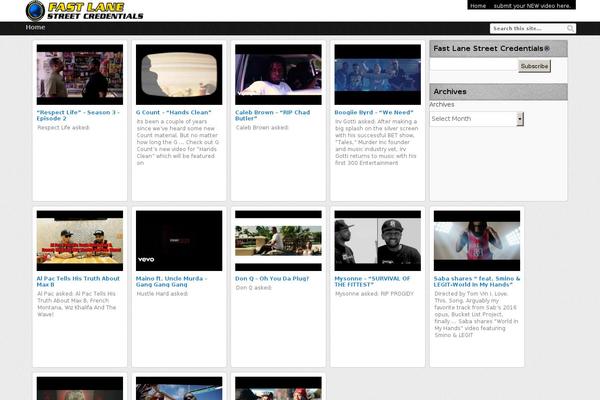
Task: Open the Mysonne Survival of the Fittest thumbnail
Action: (377, 240)
